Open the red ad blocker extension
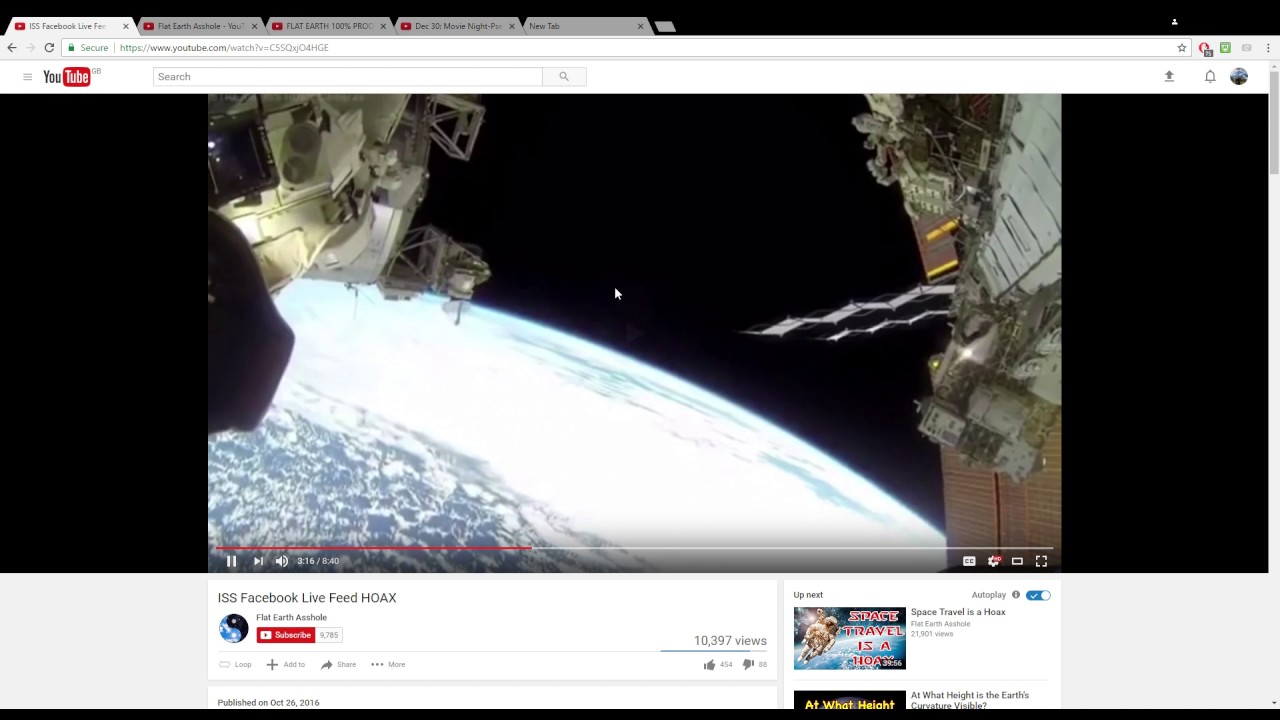The height and width of the screenshot is (720, 1280). pyautogui.click(x=1205, y=47)
